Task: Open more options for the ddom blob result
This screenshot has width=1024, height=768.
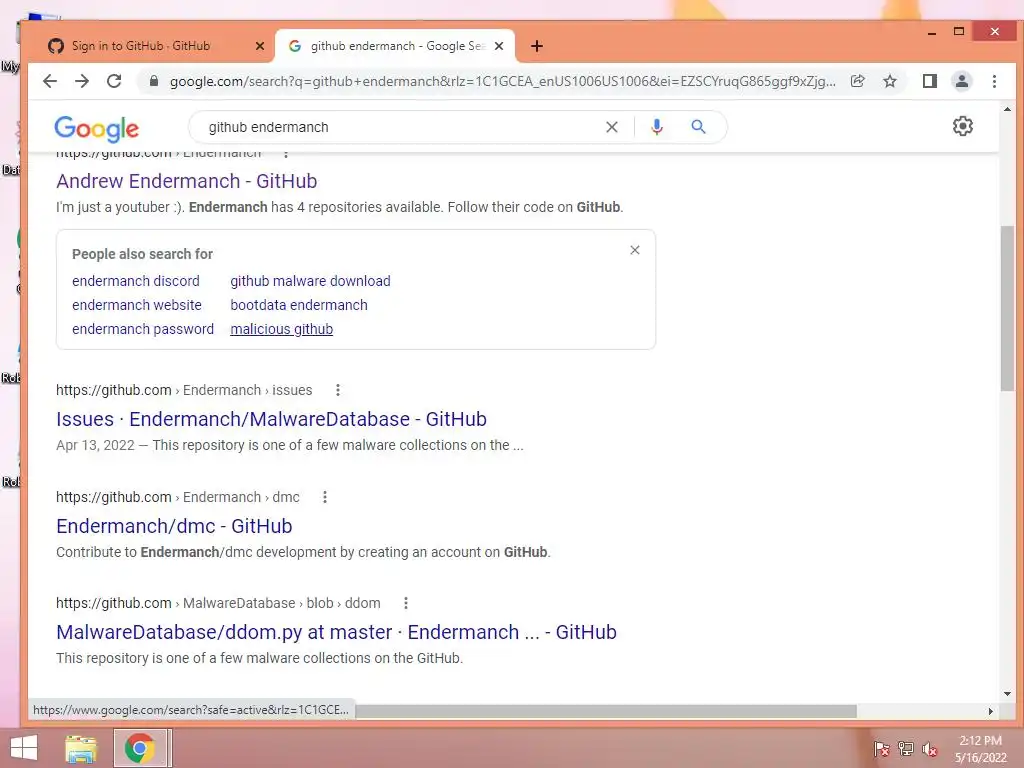Action: coord(406,603)
